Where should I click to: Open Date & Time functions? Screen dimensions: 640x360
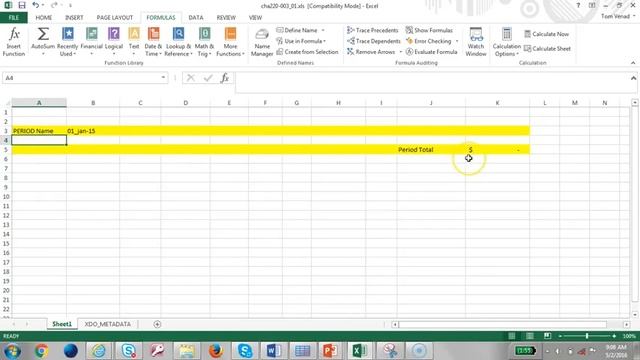[153, 41]
